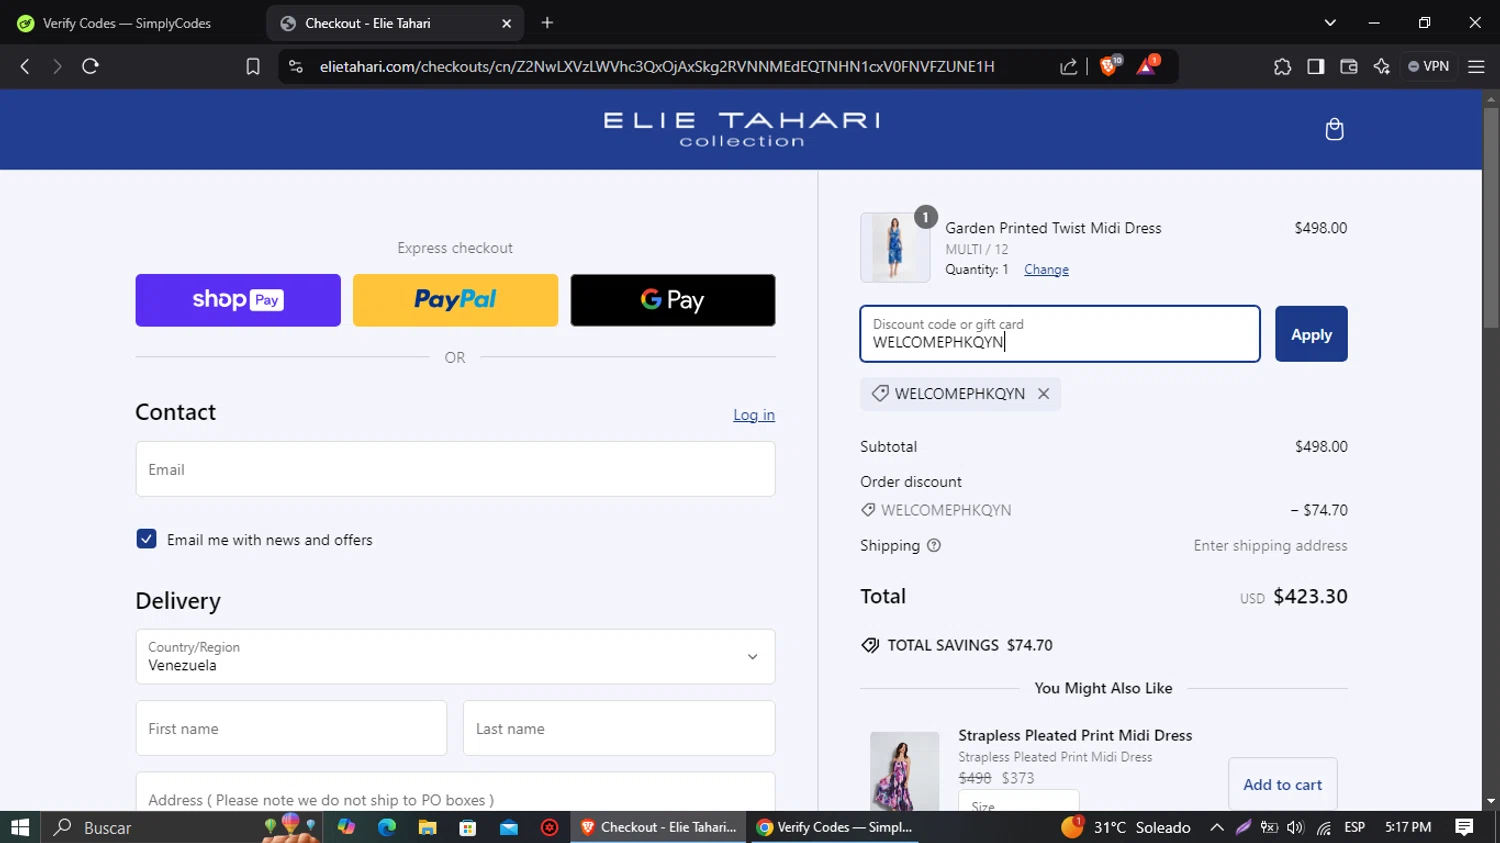Open Mail app from taskbar
1500x843 pixels.
[509, 827]
